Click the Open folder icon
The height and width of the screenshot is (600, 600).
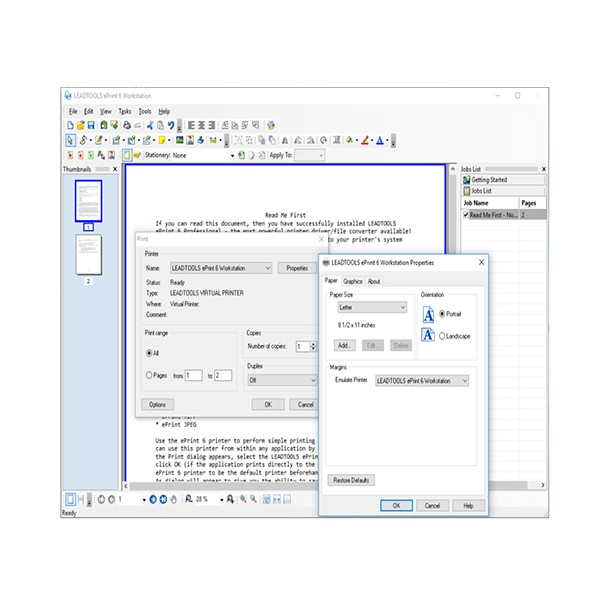click(80, 125)
